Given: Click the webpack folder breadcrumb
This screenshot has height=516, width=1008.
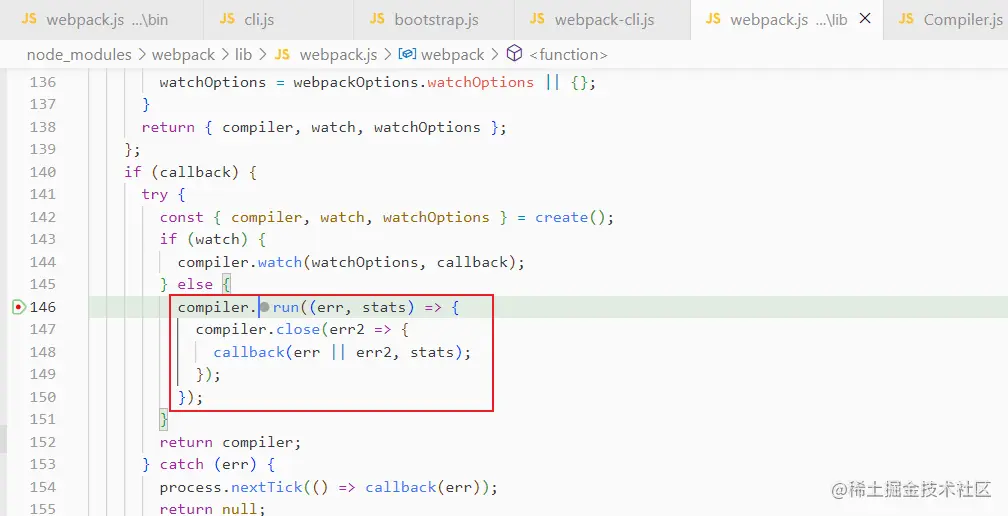Looking at the screenshot, I should tap(183, 55).
